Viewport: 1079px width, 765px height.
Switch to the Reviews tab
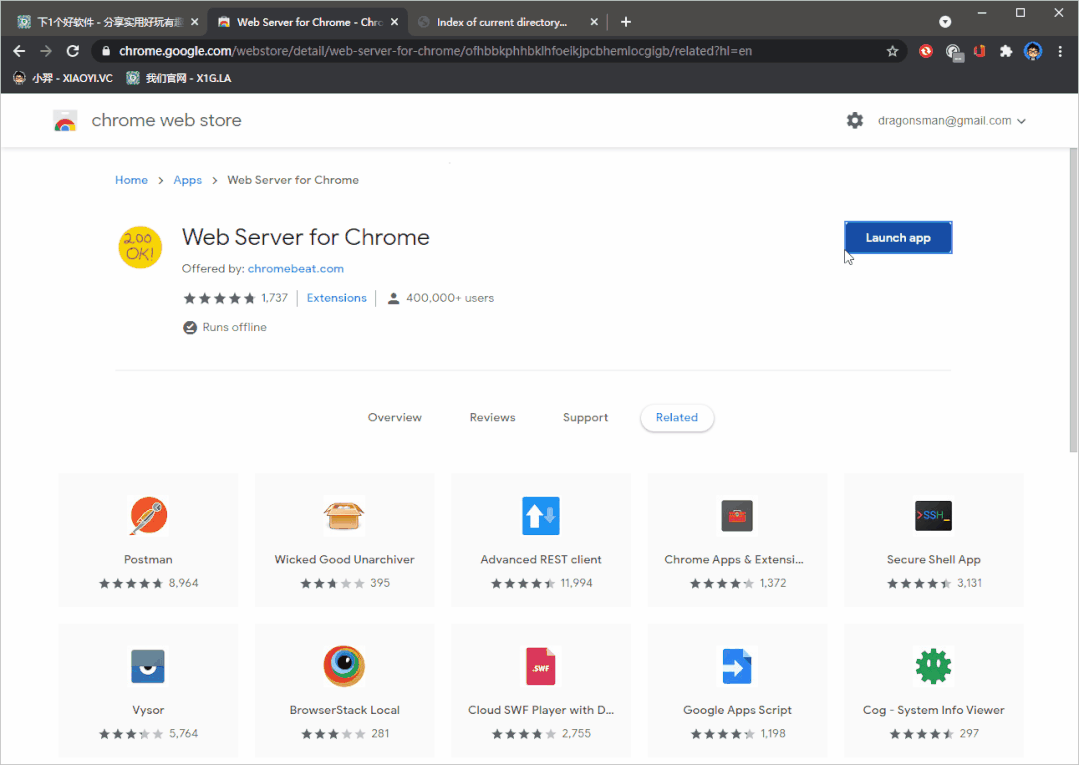click(x=492, y=418)
